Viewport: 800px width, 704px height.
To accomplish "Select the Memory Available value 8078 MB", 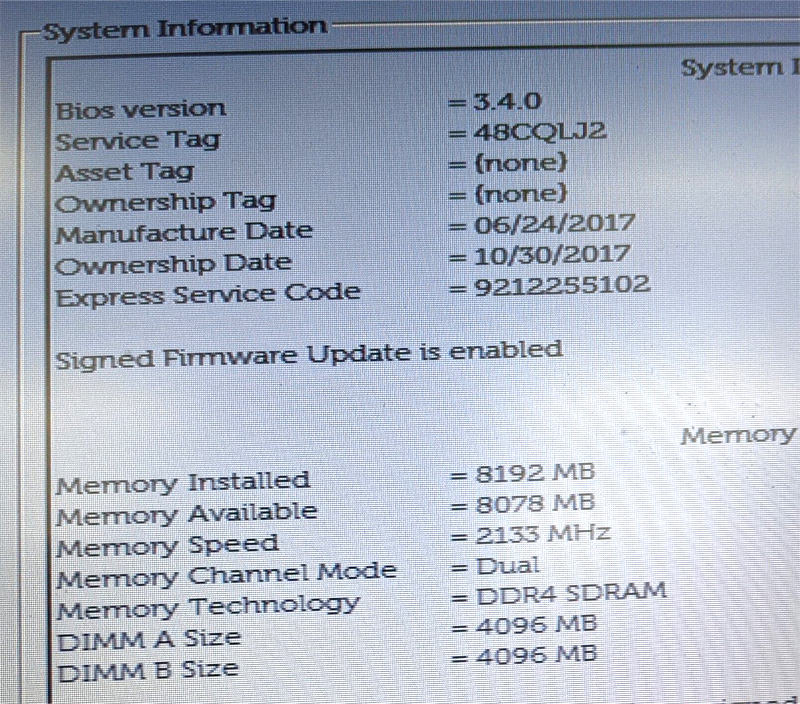I will pos(535,504).
